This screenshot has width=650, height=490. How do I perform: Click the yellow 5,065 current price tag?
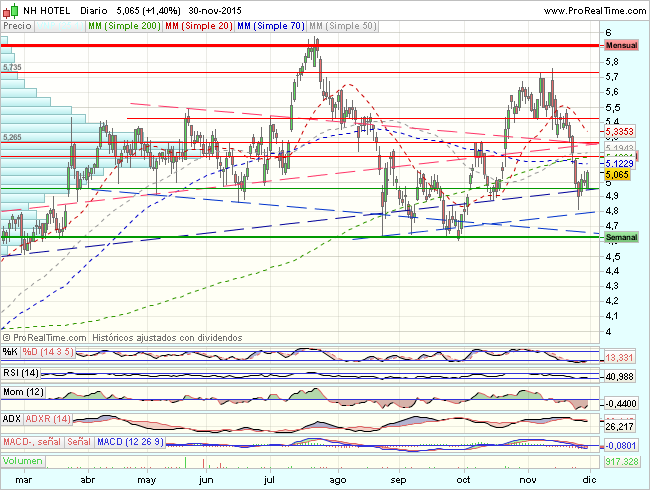621,174
